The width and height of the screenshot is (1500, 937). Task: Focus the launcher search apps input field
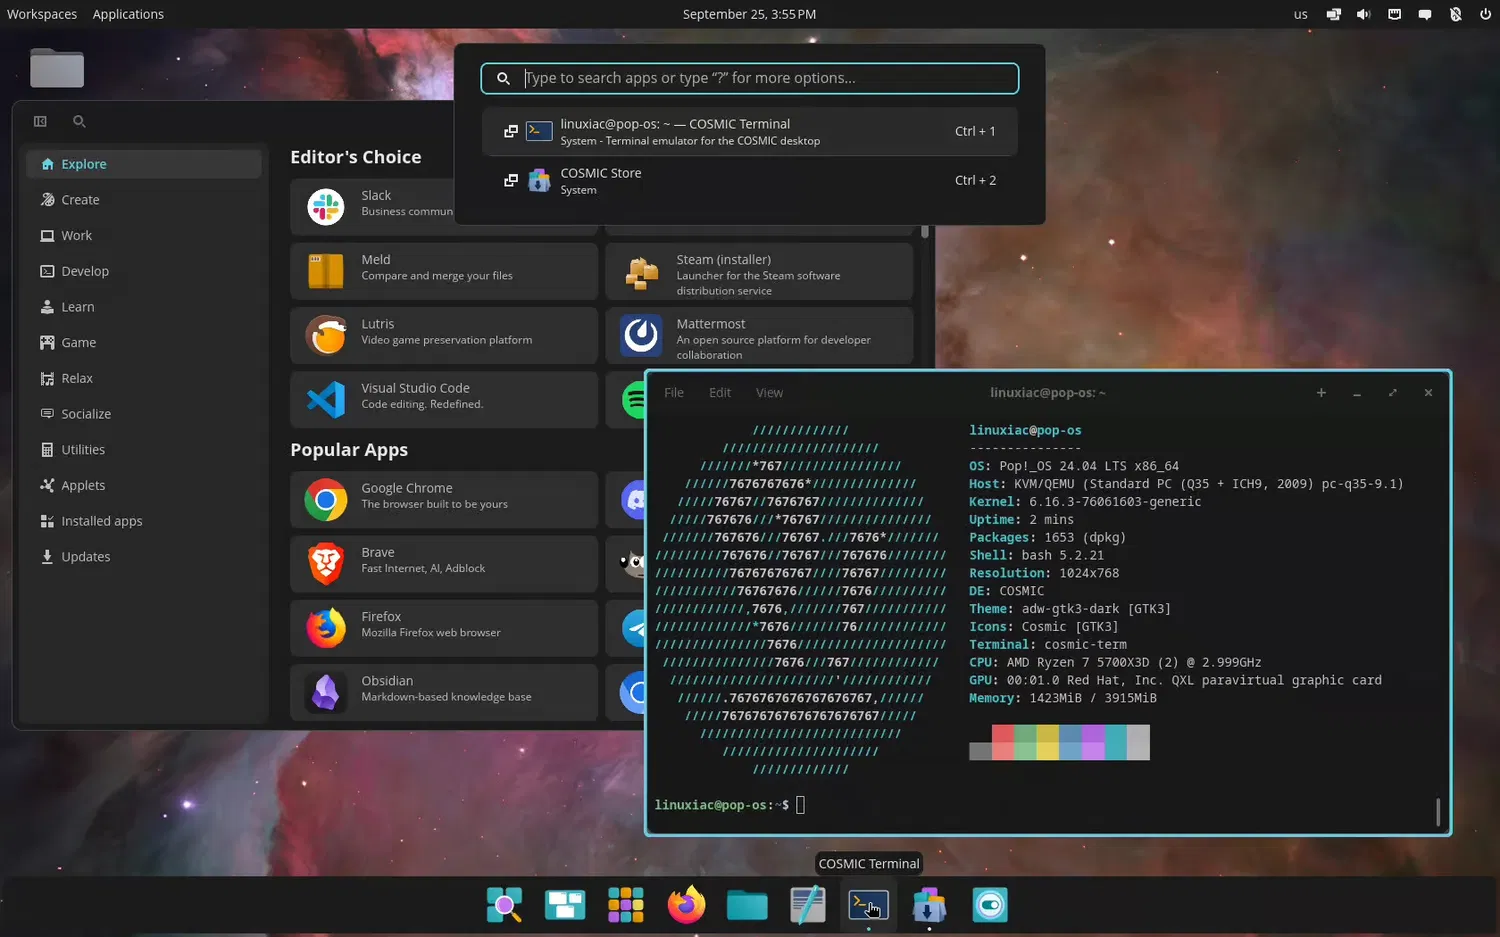point(750,78)
